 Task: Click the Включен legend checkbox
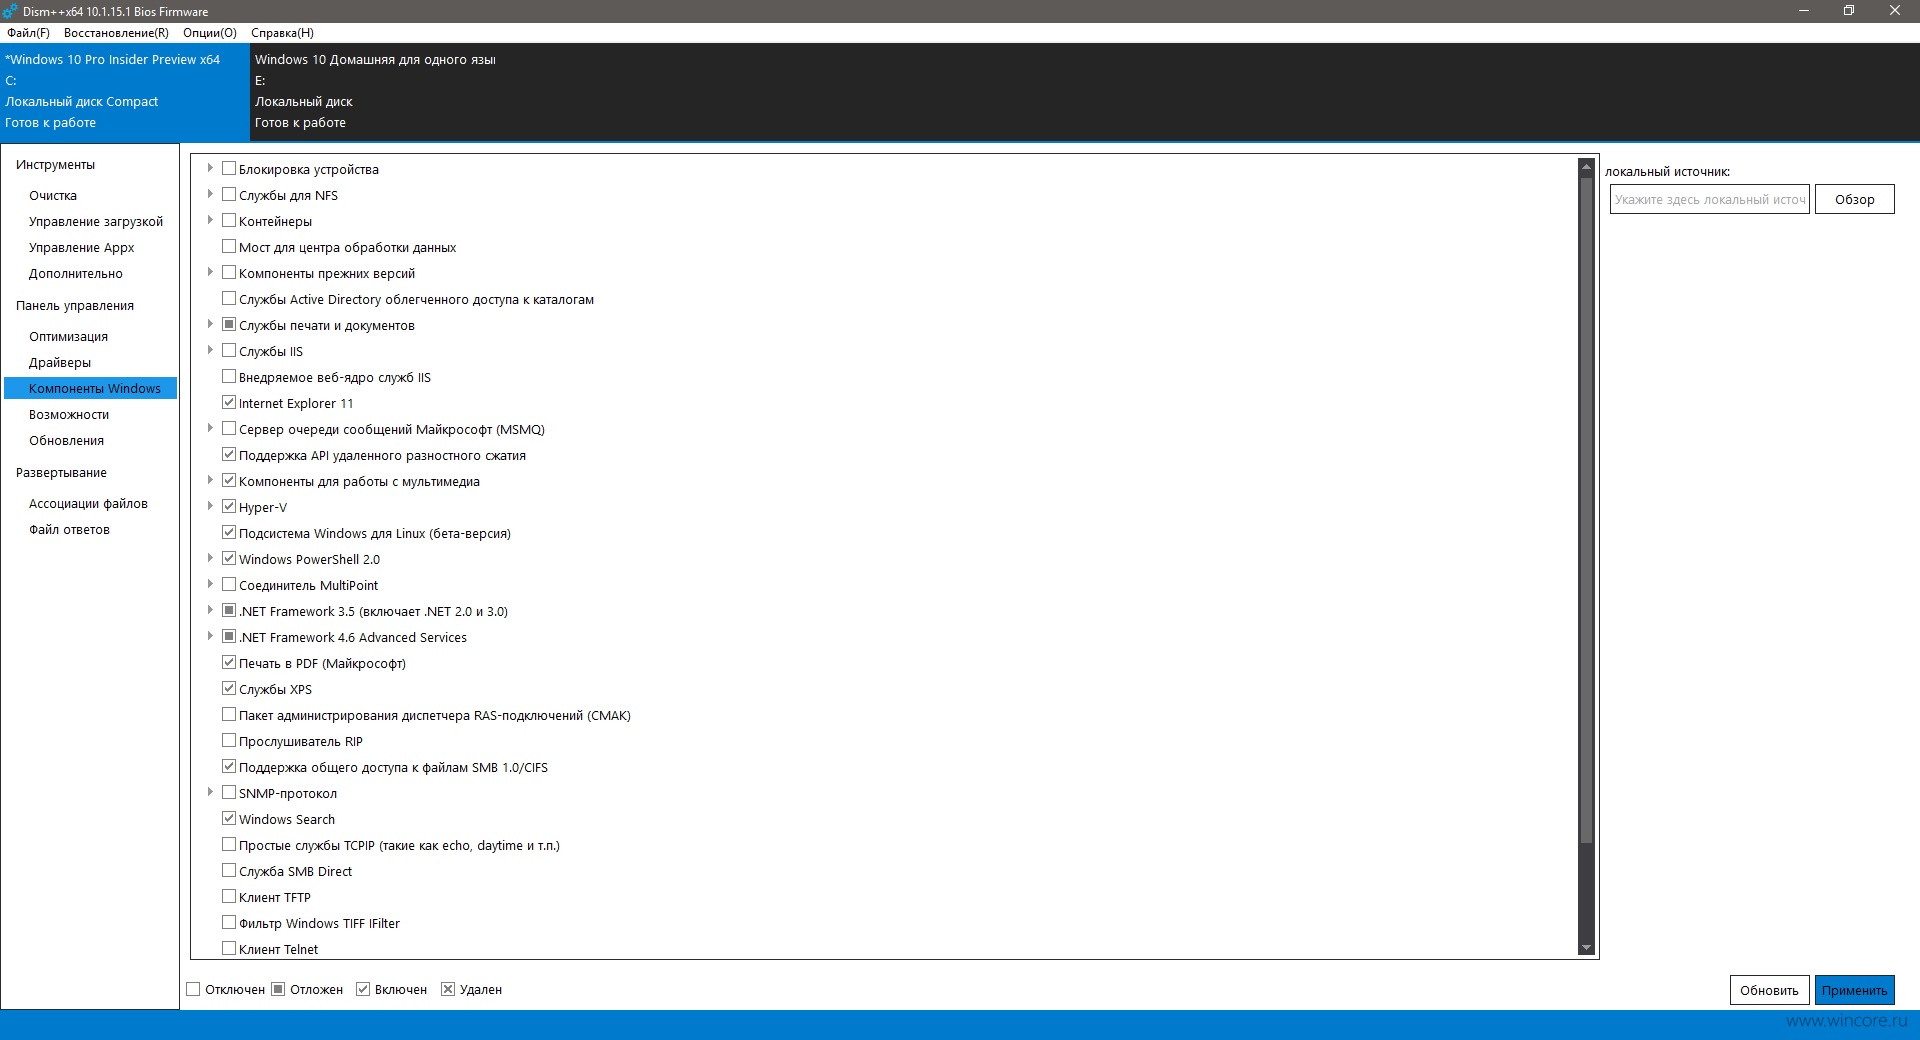point(363,989)
